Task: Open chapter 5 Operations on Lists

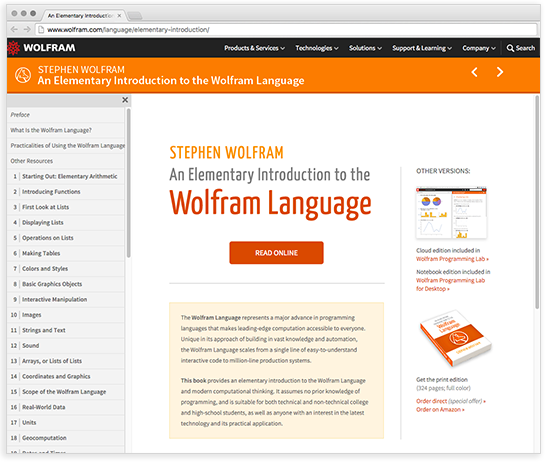Action: click(66, 238)
